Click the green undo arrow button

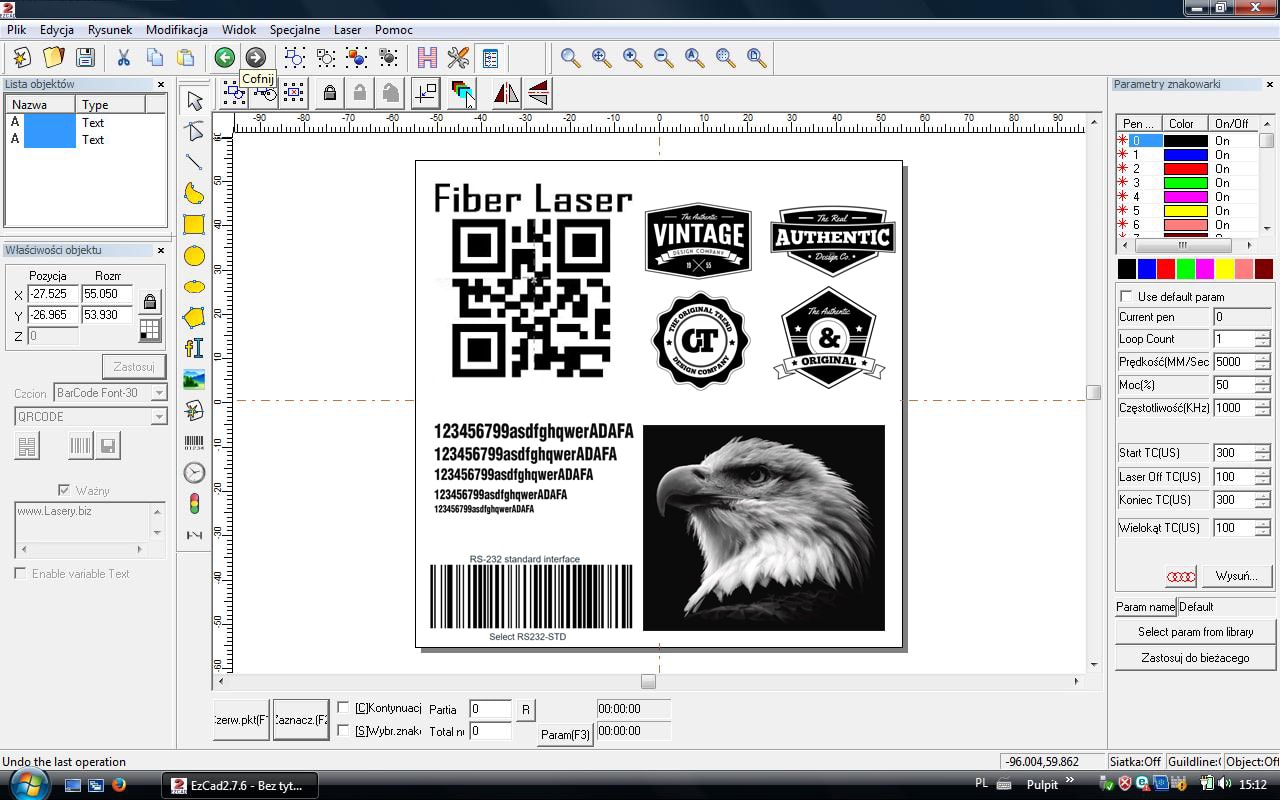(x=224, y=58)
